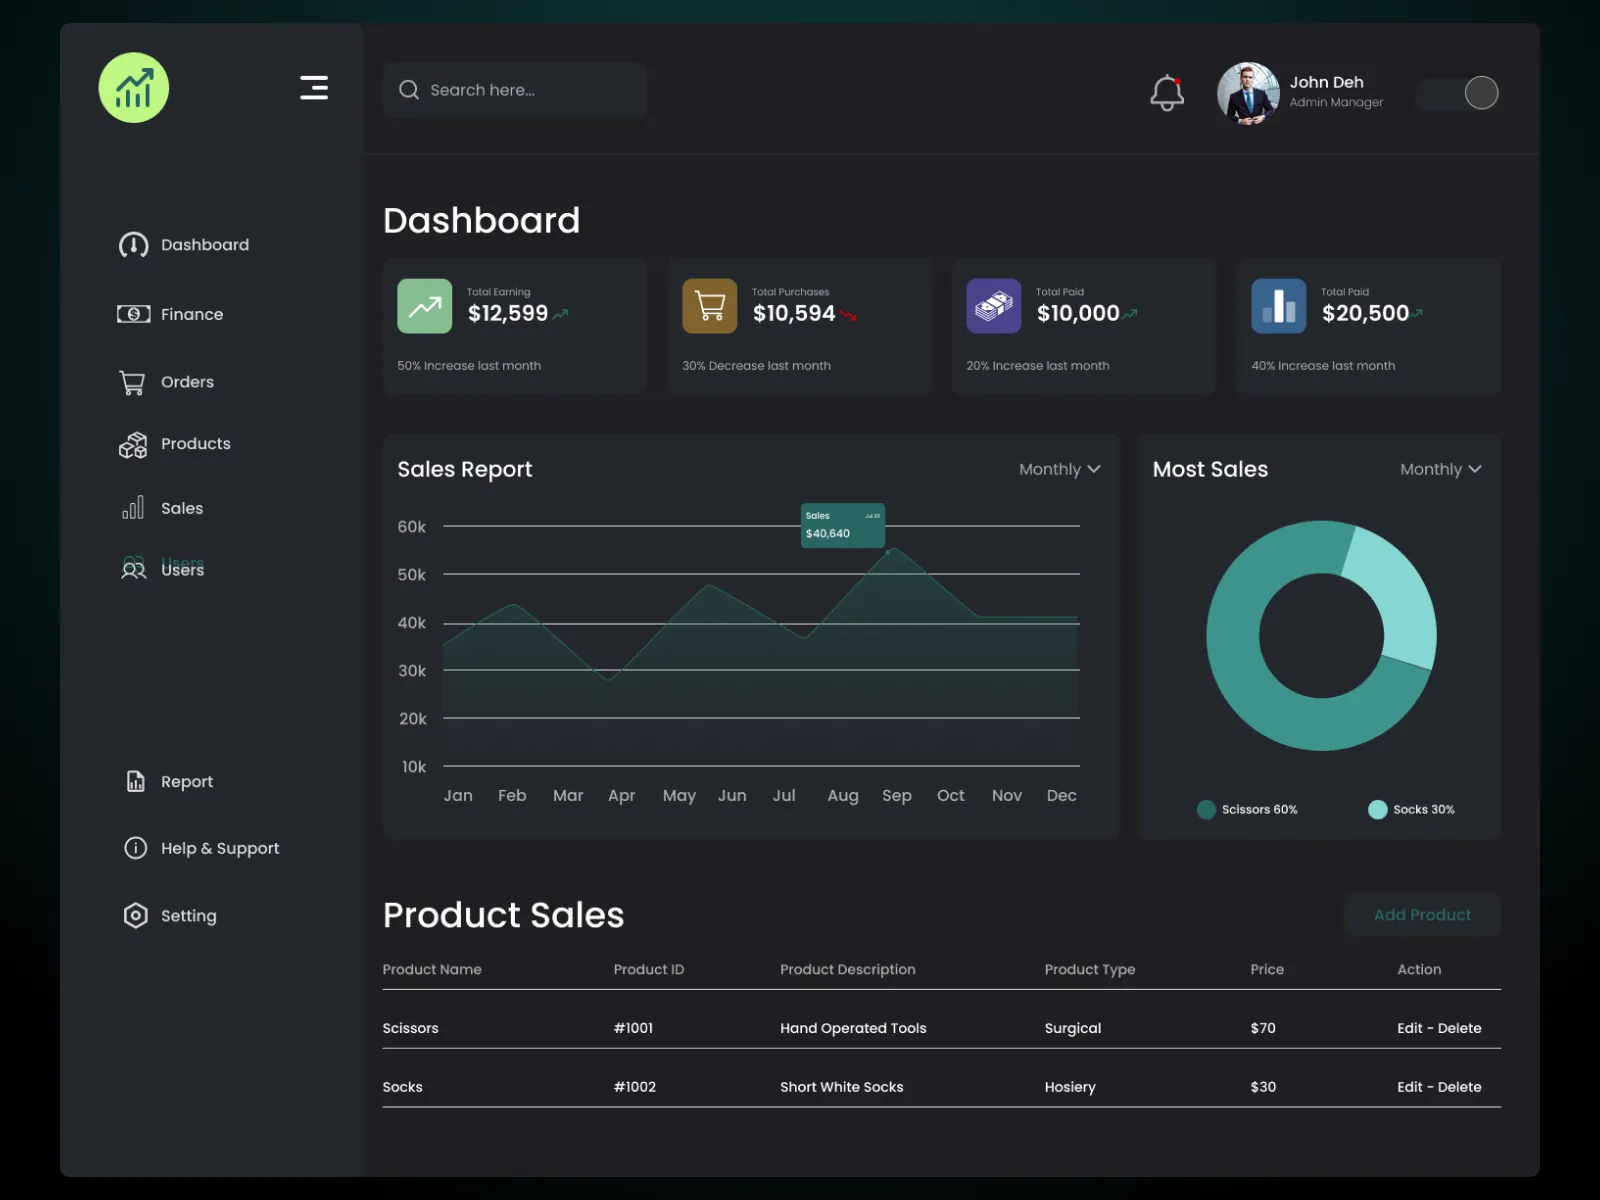Click the Orders cart icon
This screenshot has height=1200, width=1600.
133,381
